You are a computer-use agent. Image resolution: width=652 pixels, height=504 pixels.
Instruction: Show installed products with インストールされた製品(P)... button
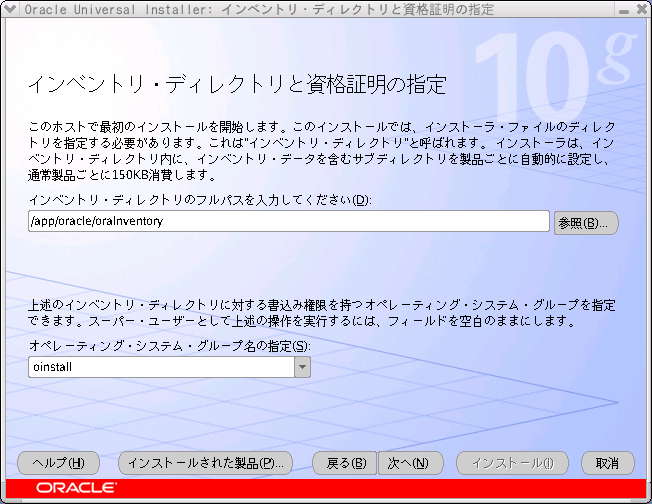pos(205,463)
